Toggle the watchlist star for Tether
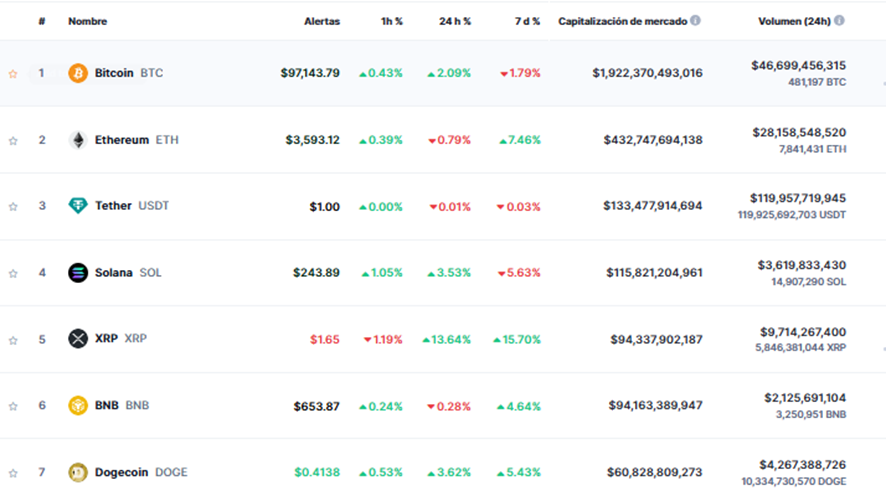Image resolution: width=886 pixels, height=501 pixels. 13,207
